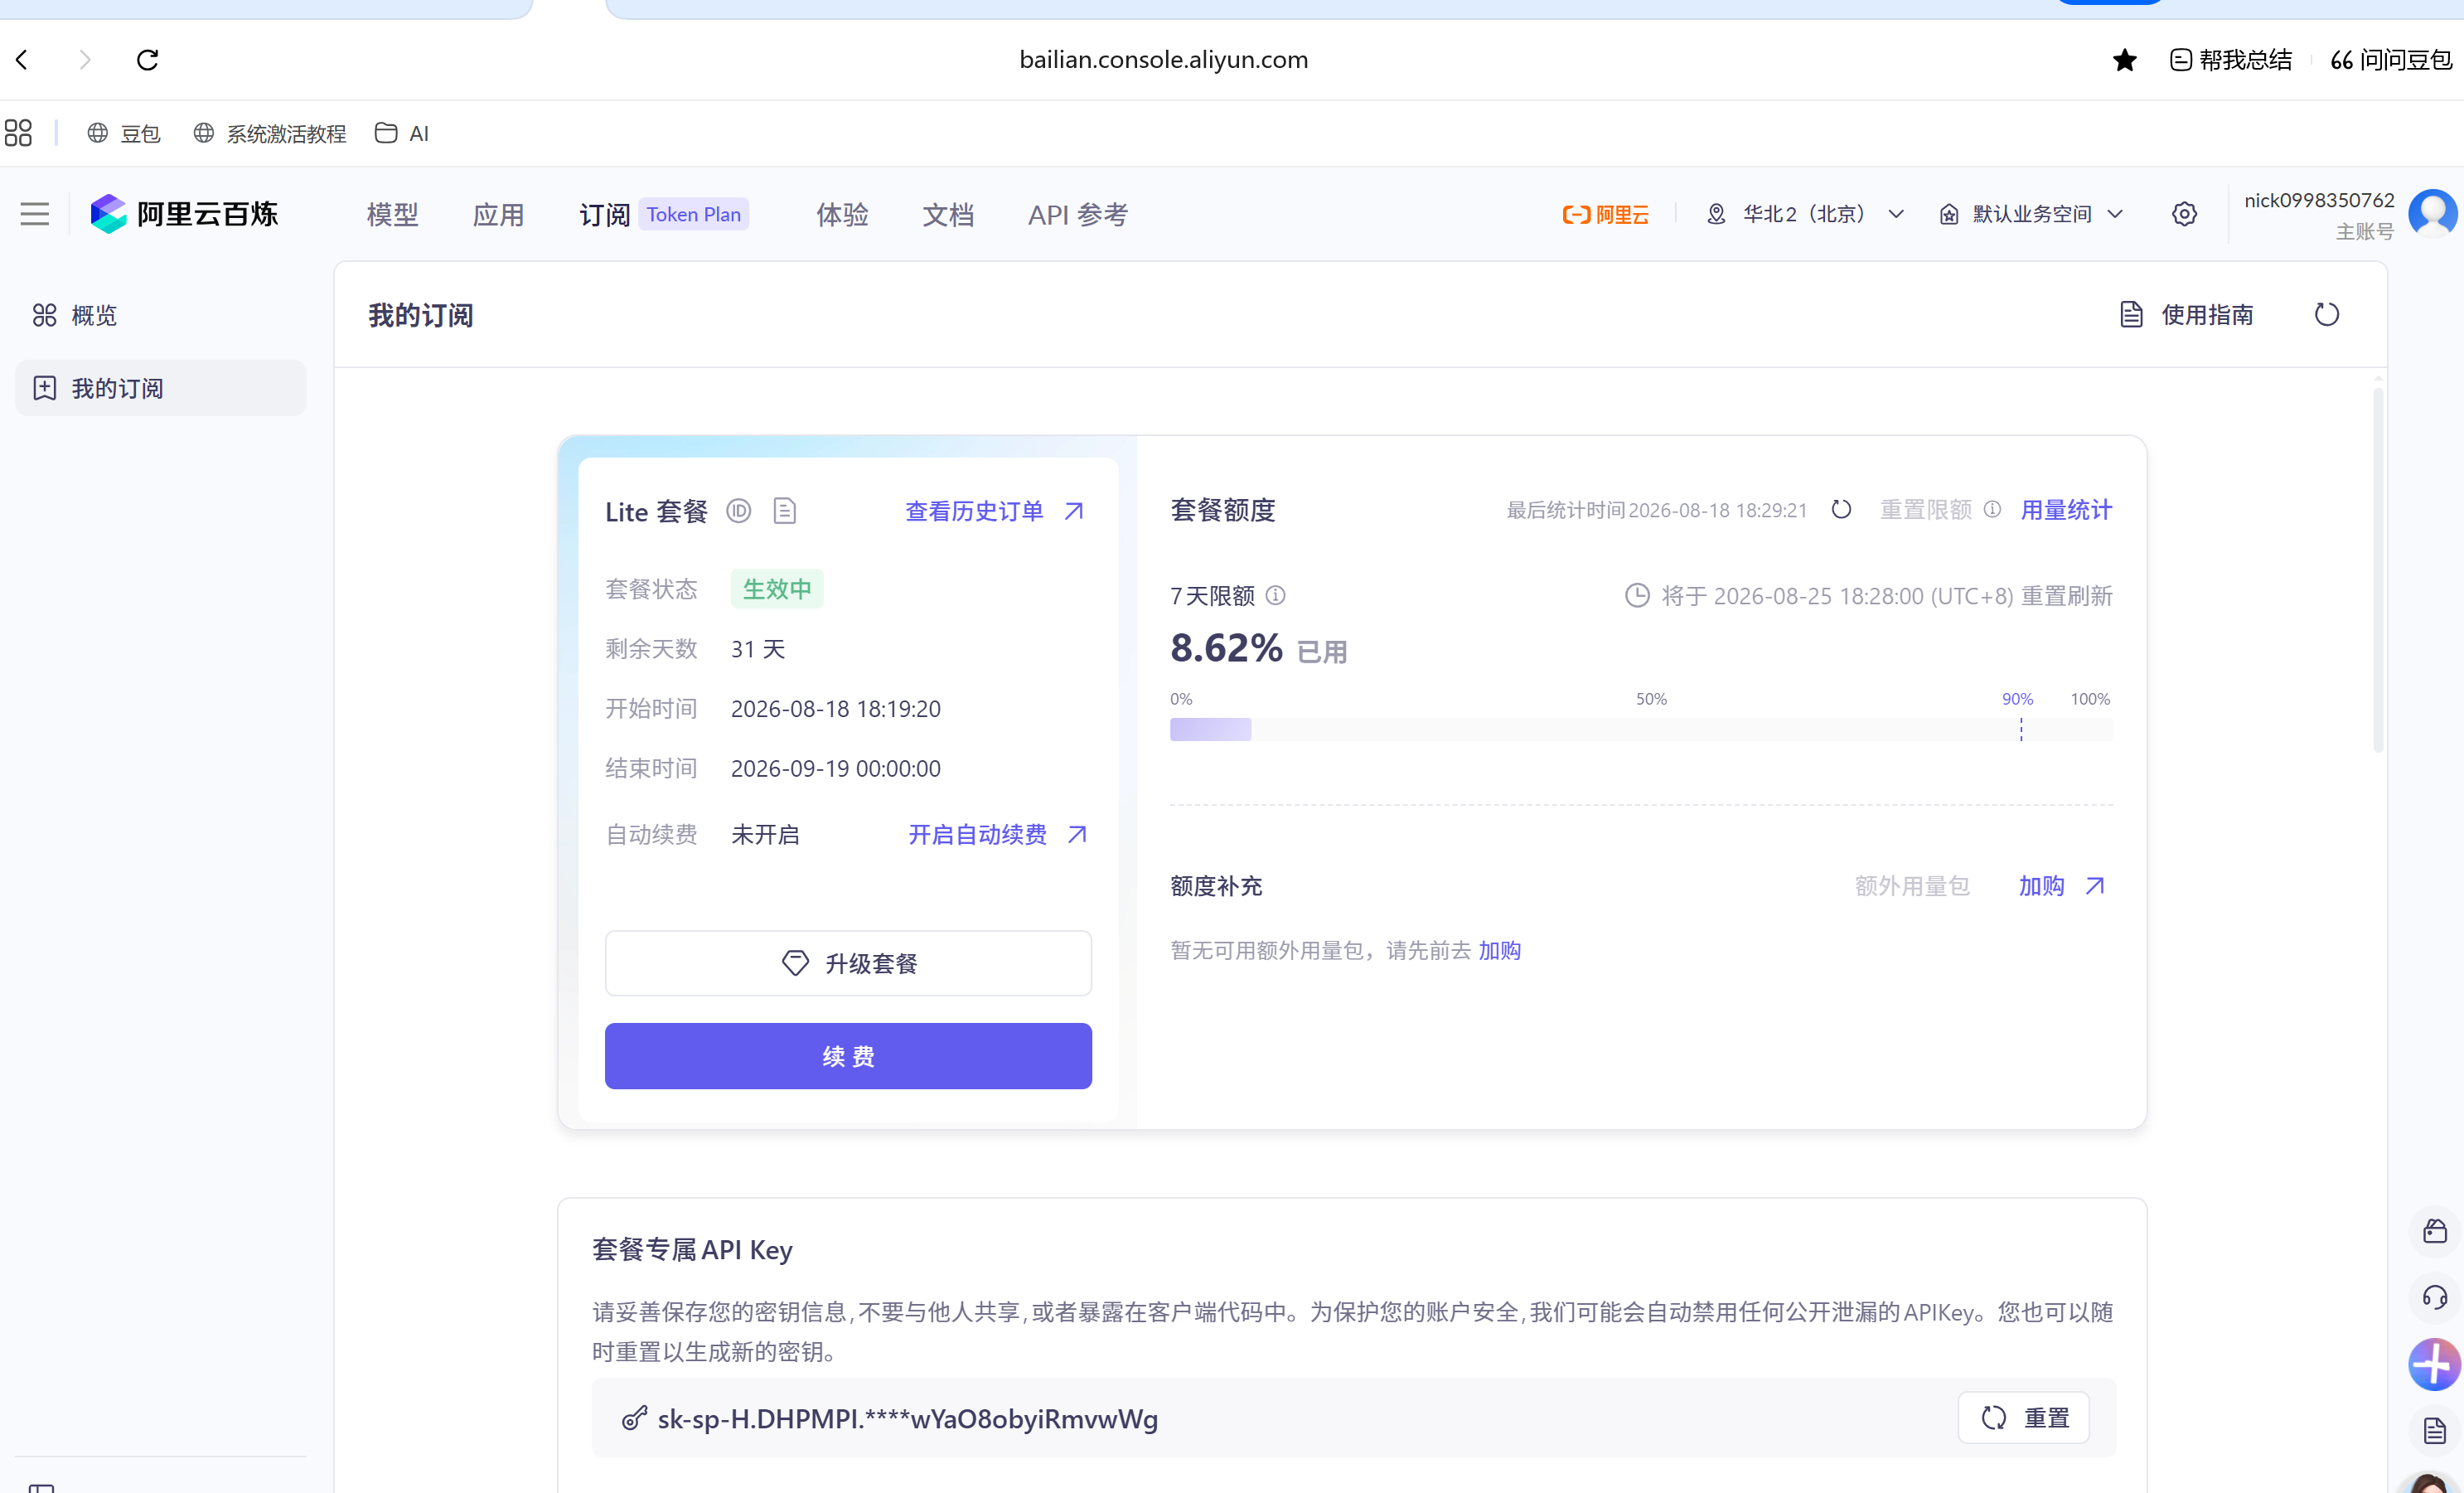Select the 订阅 Token Plan tab
This screenshot has height=1493, width=2464.
coord(664,214)
